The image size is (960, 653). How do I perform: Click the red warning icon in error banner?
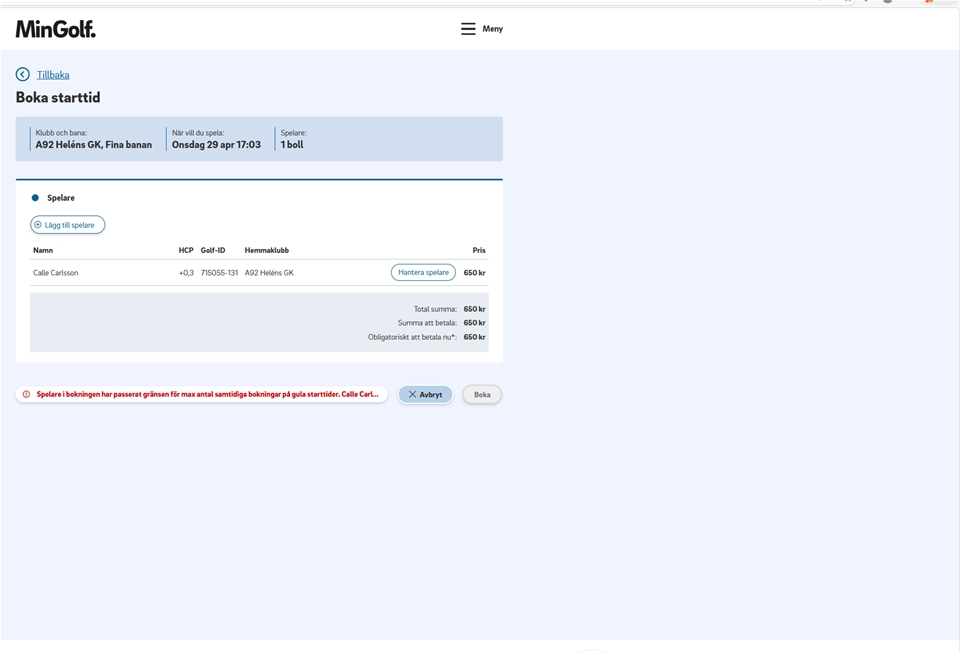pyautogui.click(x=27, y=395)
